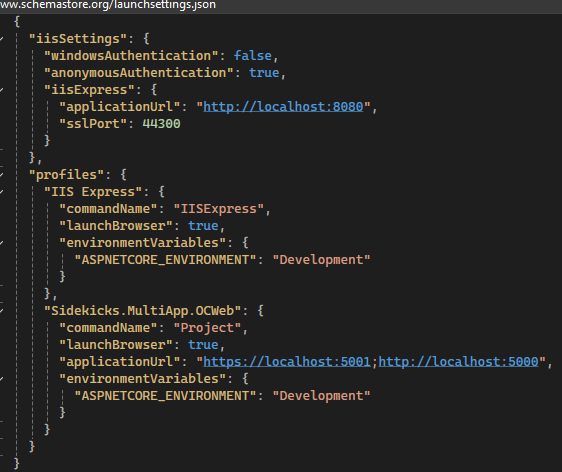Collapse the "IIS Express" profile block

(1, 192)
